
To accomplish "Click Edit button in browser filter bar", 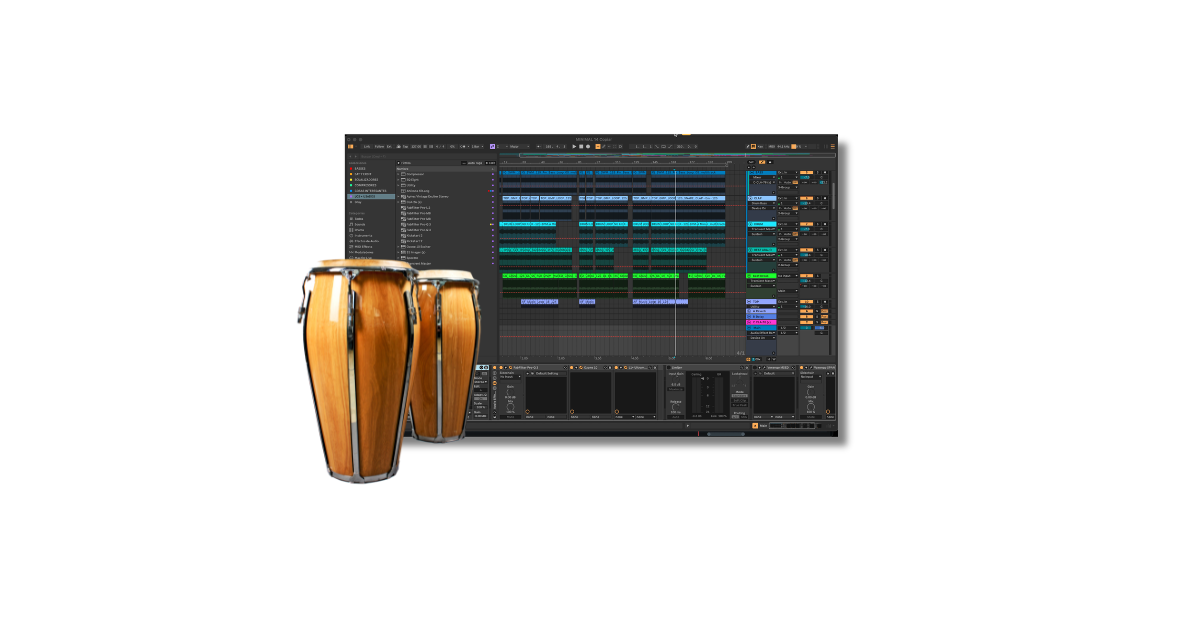I will (x=490, y=163).
